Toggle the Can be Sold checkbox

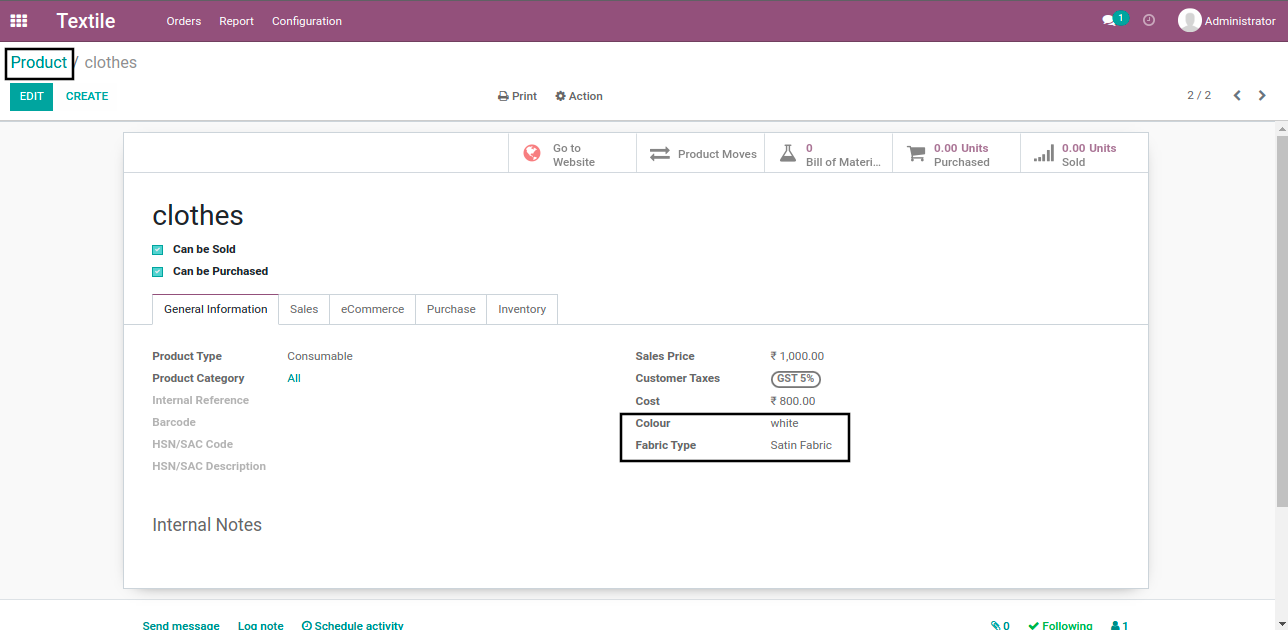[157, 250]
